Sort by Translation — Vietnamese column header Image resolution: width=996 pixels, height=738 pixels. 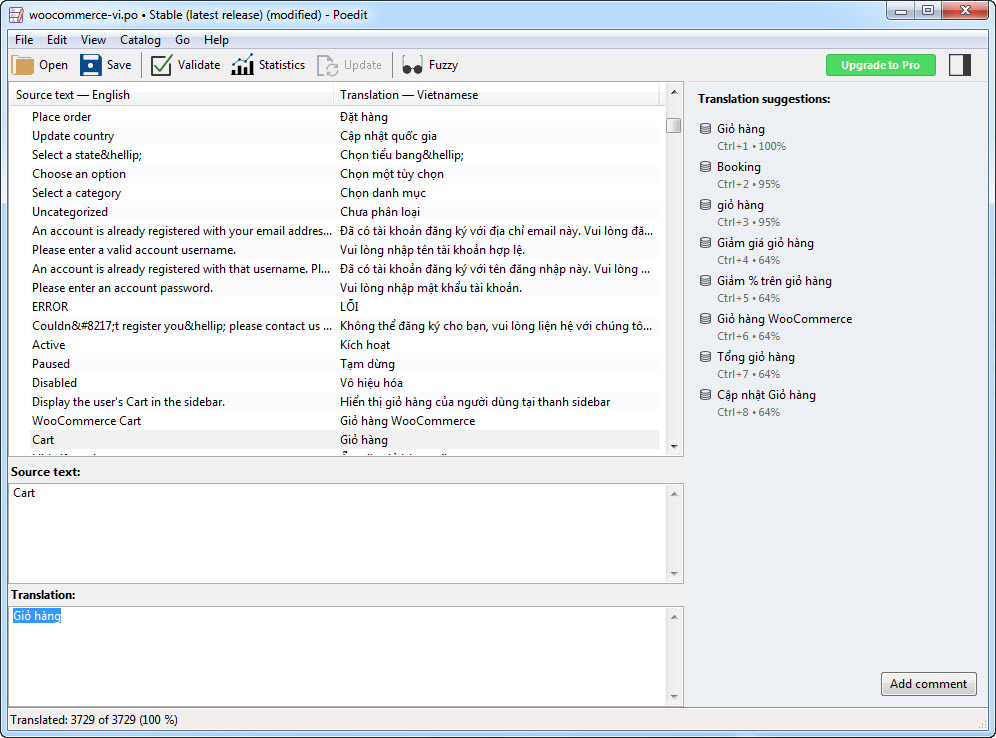tap(495, 95)
